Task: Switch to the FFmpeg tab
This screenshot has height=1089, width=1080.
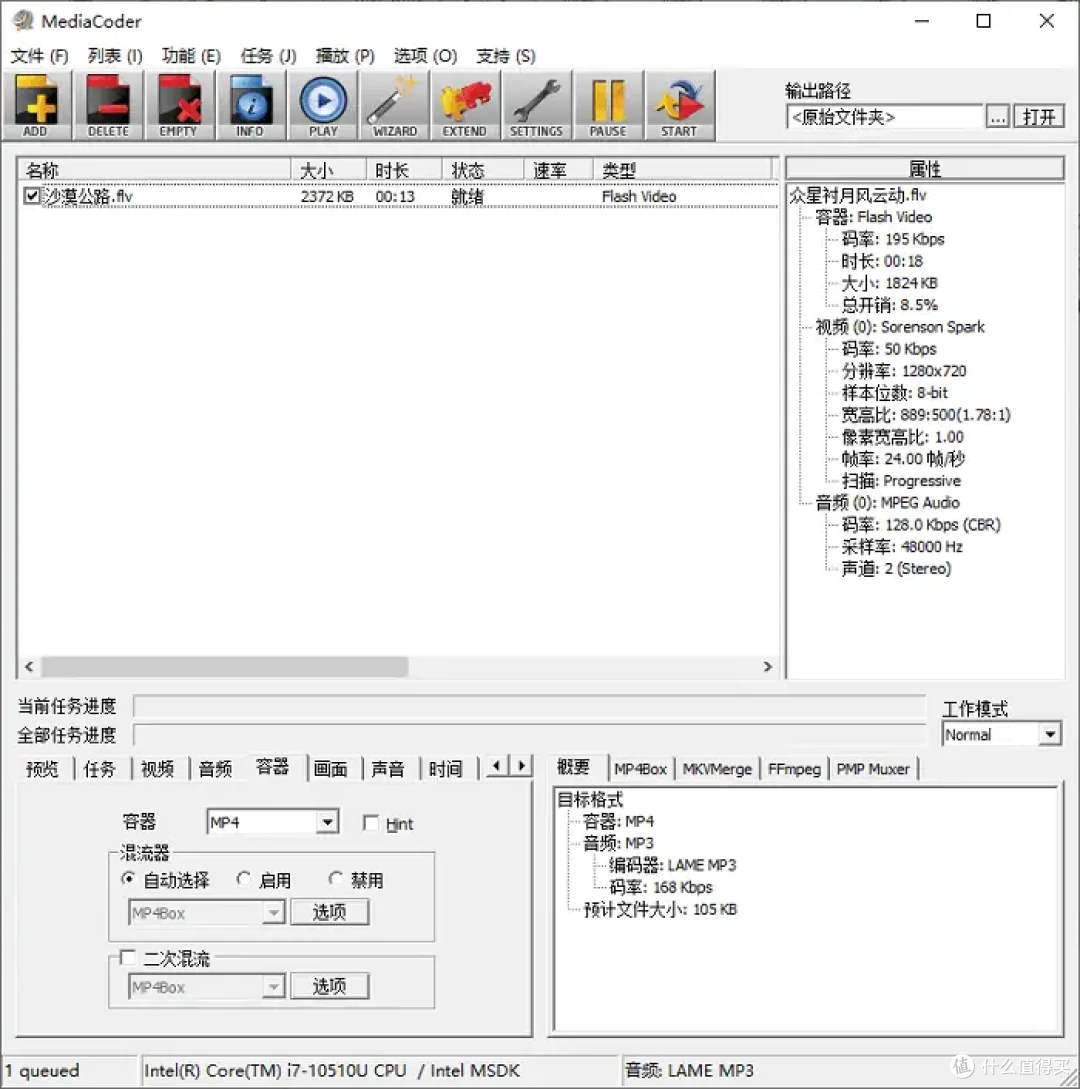Action: pos(794,769)
